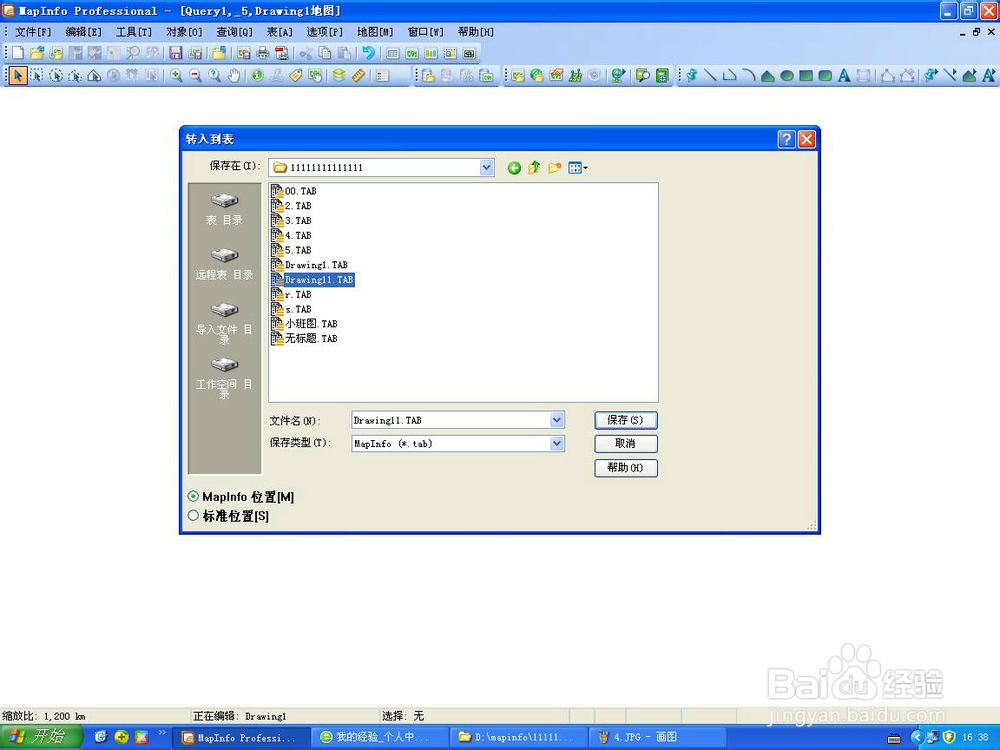Open a New Browser window icon
The width and height of the screenshot is (1000, 750).
click(x=393, y=53)
